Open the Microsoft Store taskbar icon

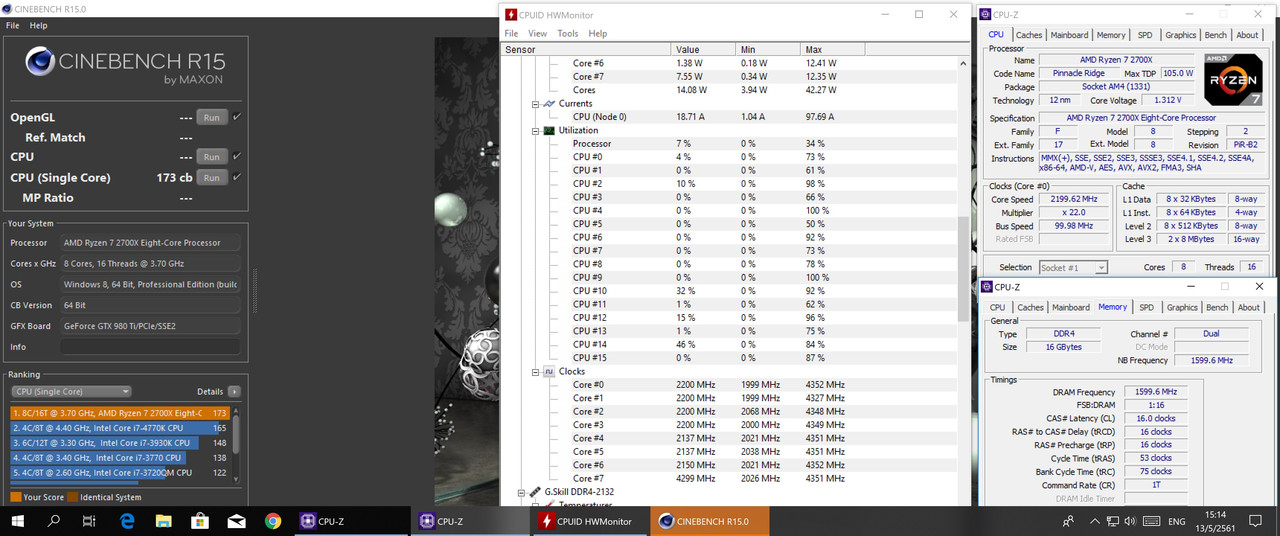[x=199, y=521]
